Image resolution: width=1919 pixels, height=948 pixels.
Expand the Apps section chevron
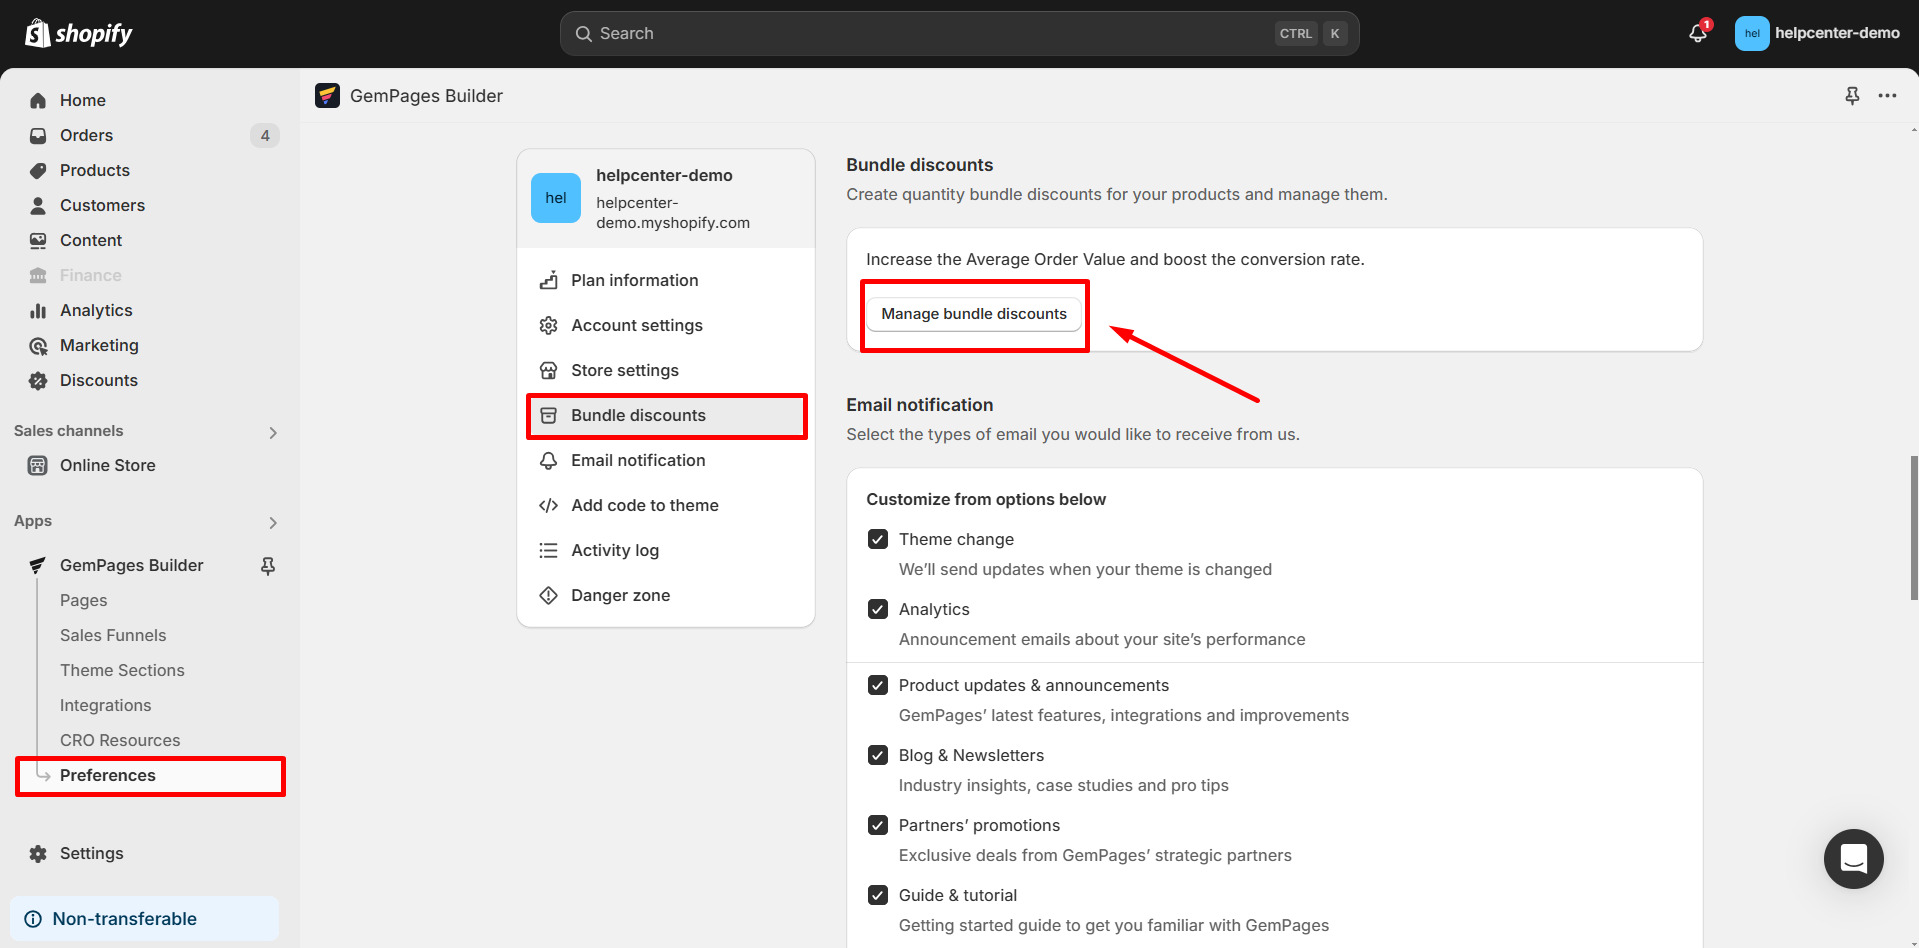273,523
